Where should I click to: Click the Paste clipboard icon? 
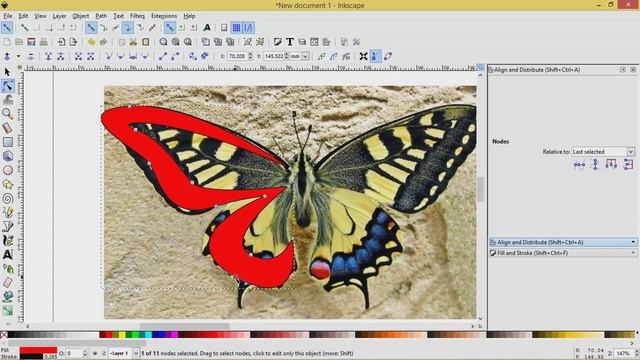[x=146, y=42]
